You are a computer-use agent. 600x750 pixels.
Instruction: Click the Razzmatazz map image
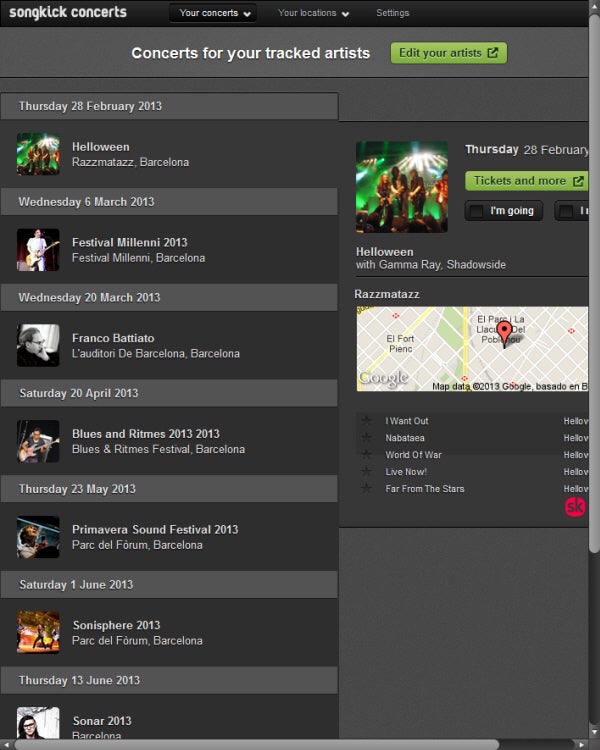pos(472,349)
